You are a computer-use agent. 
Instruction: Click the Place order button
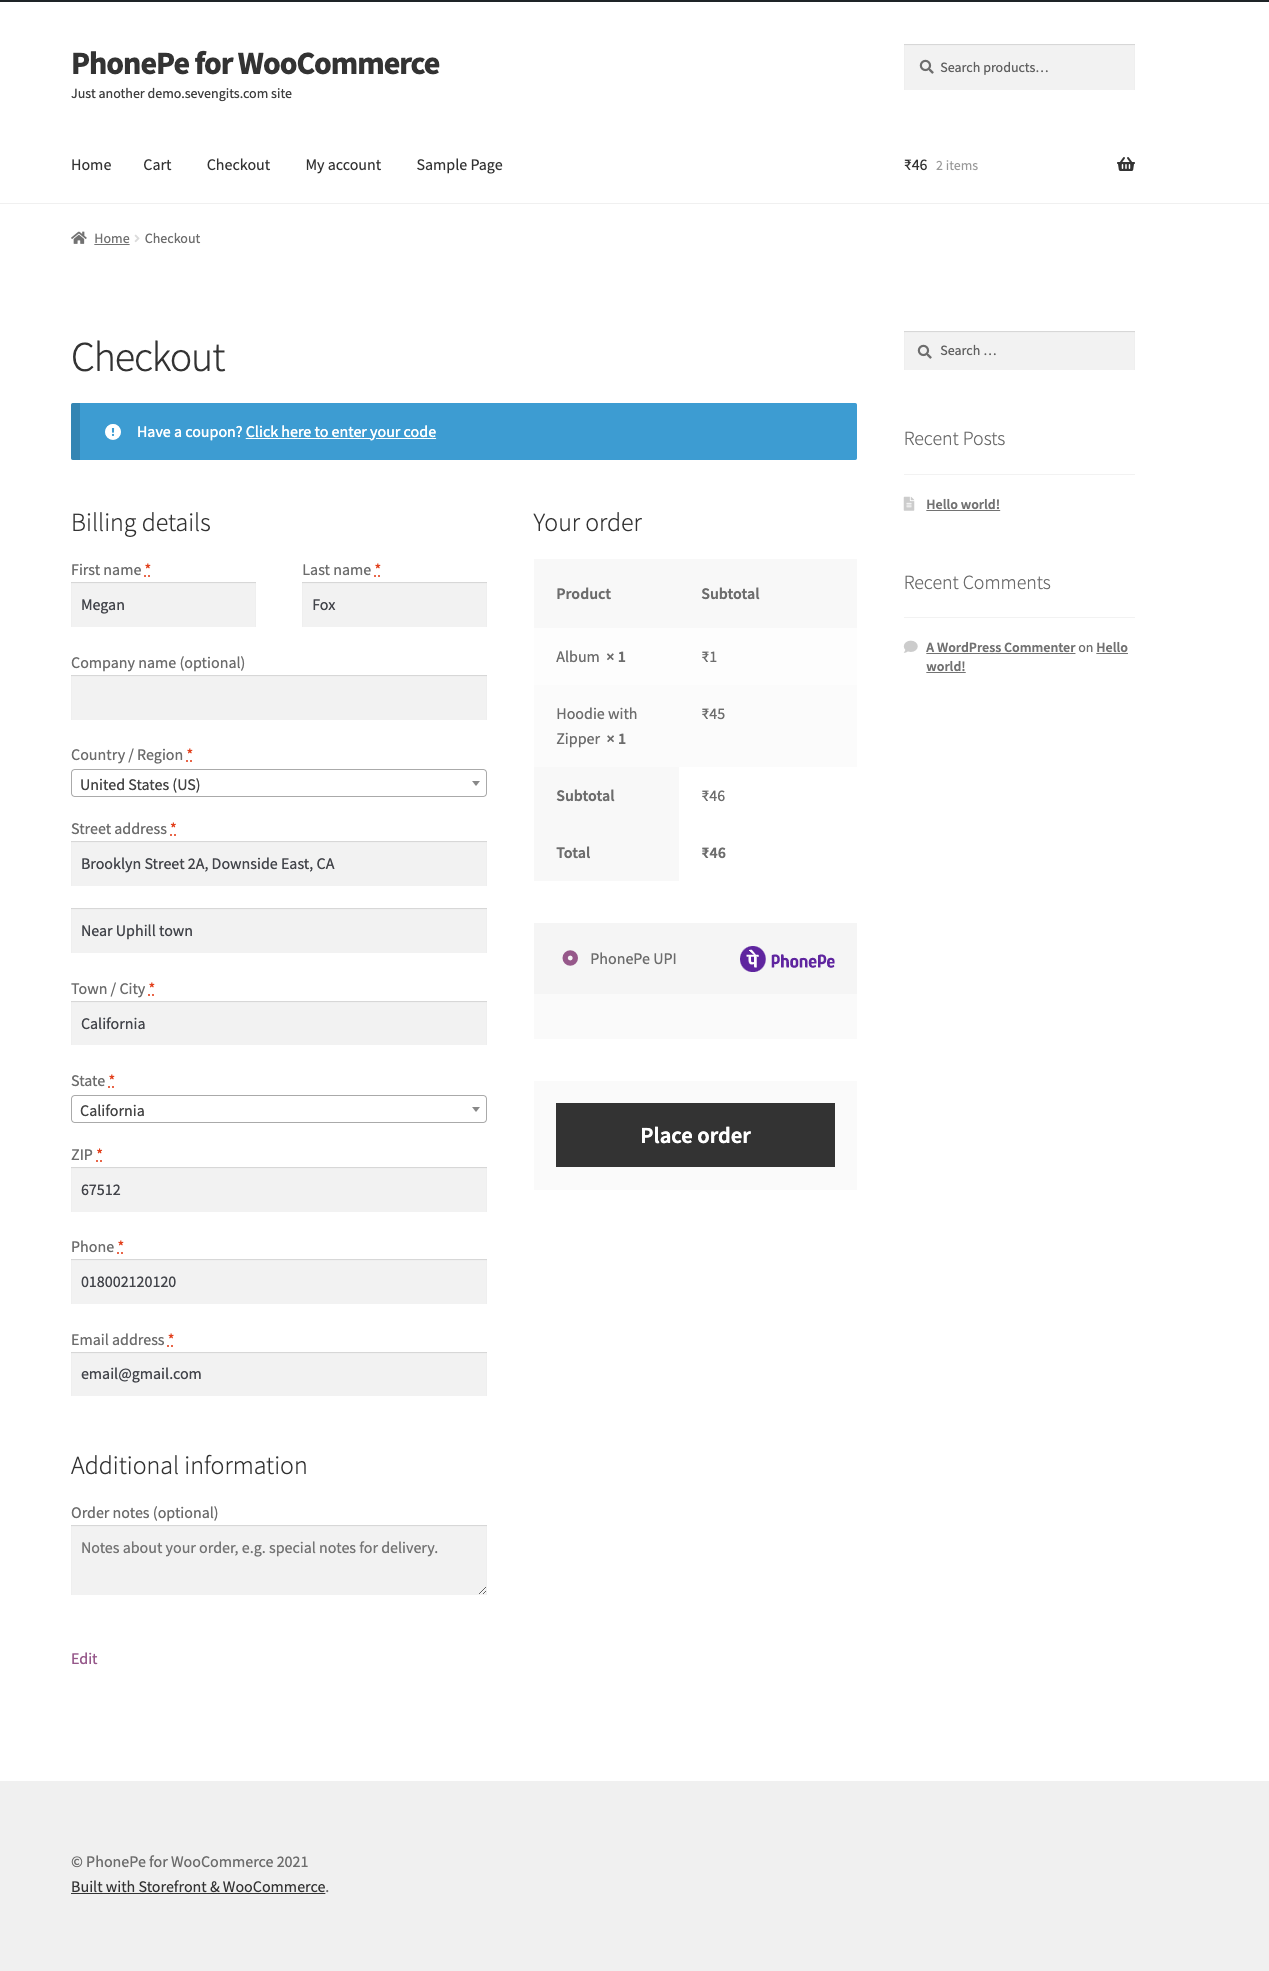(x=695, y=1135)
